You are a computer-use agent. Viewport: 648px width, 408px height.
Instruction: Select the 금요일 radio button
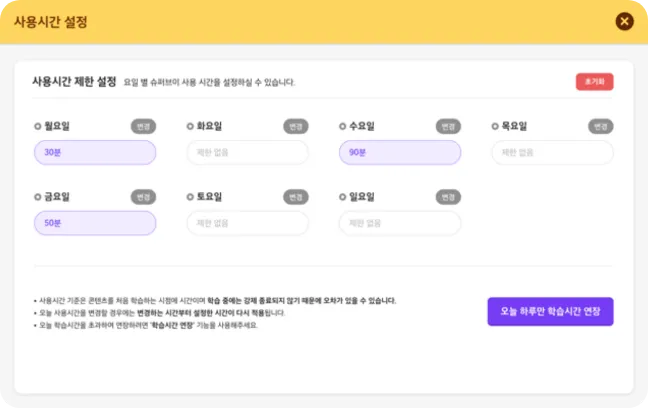(38, 197)
